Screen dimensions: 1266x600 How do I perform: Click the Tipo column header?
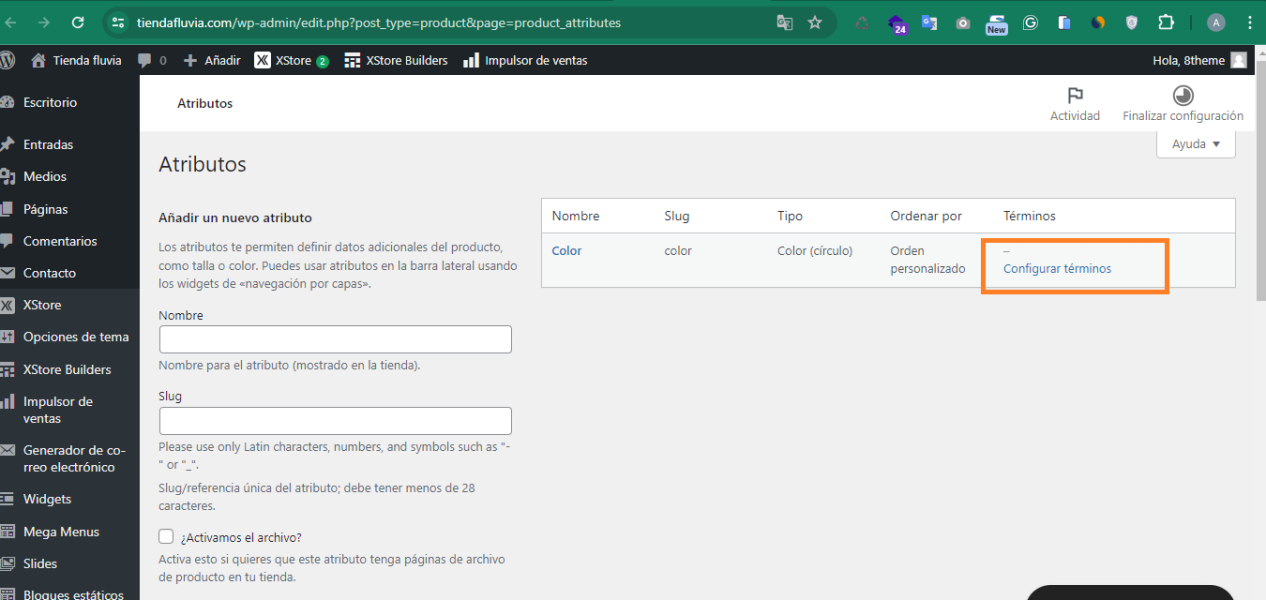click(790, 216)
